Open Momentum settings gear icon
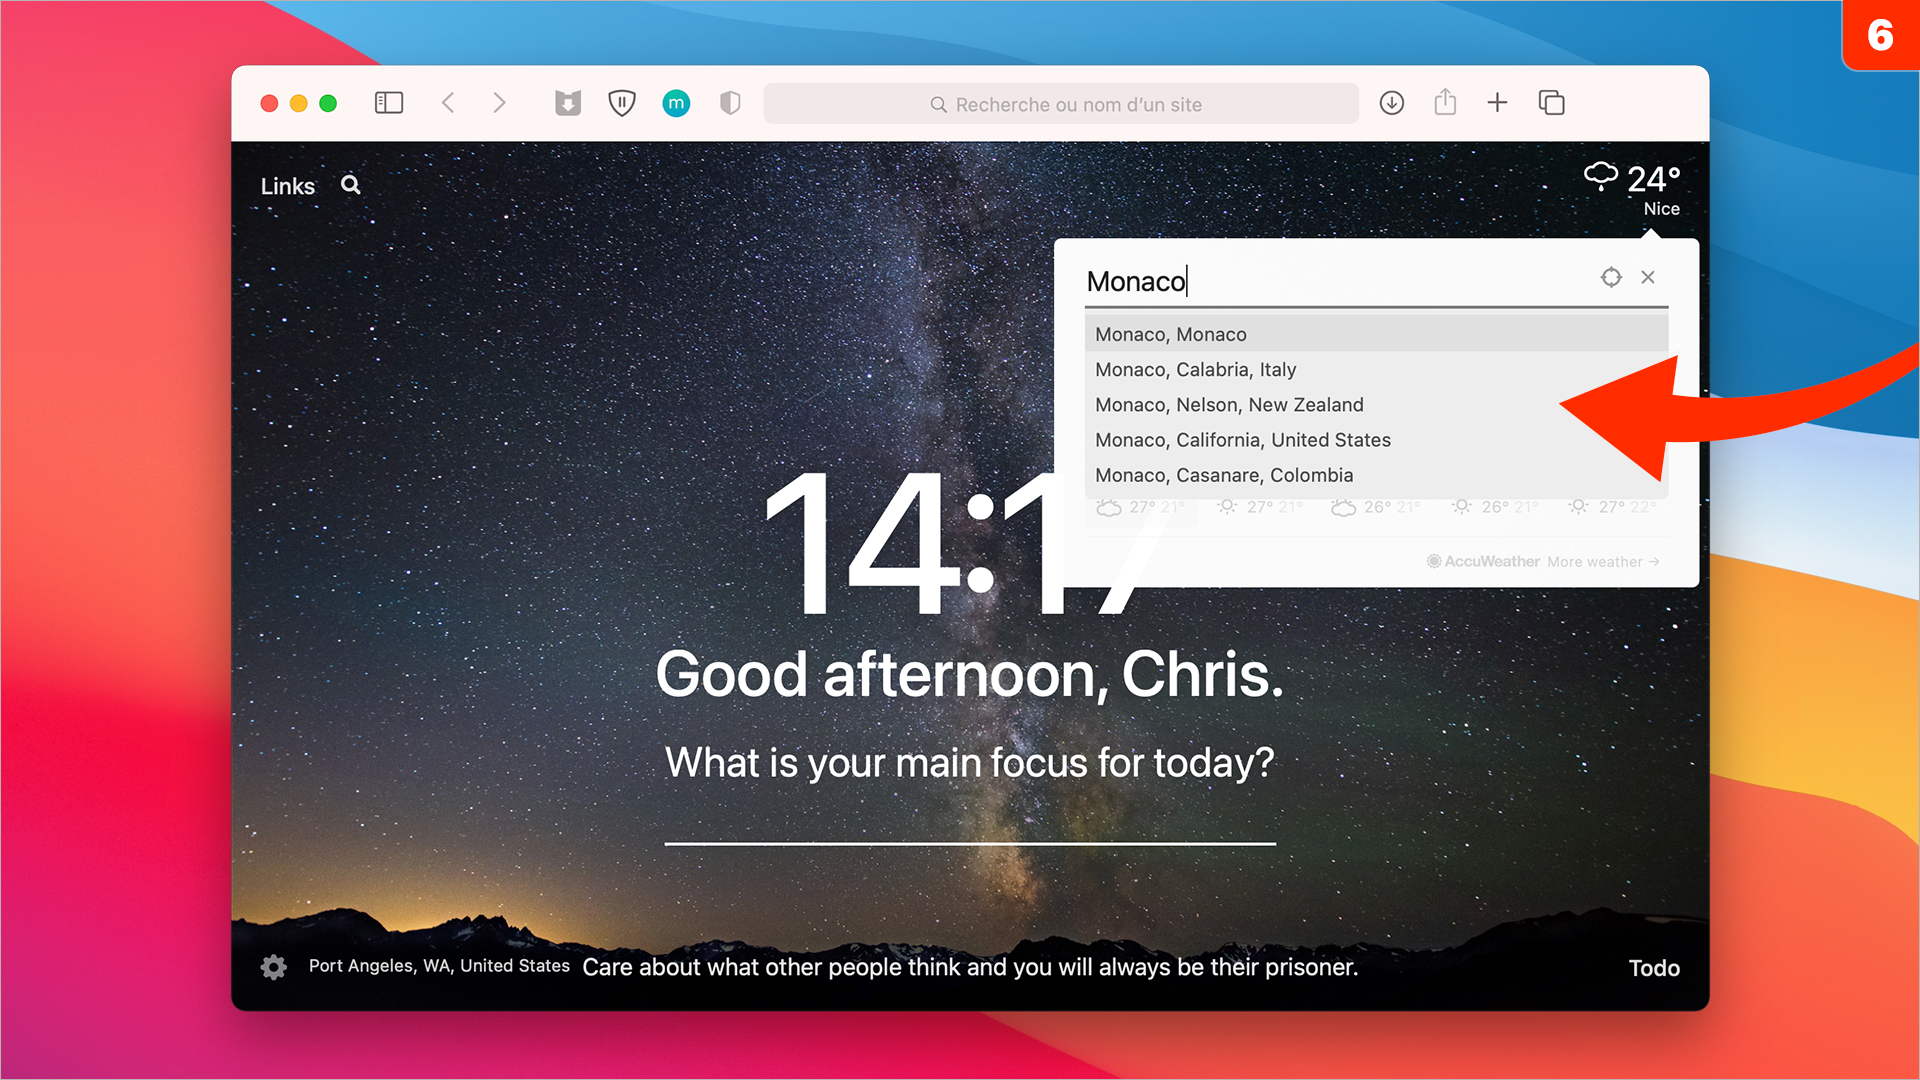 pyautogui.click(x=274, y=967)
